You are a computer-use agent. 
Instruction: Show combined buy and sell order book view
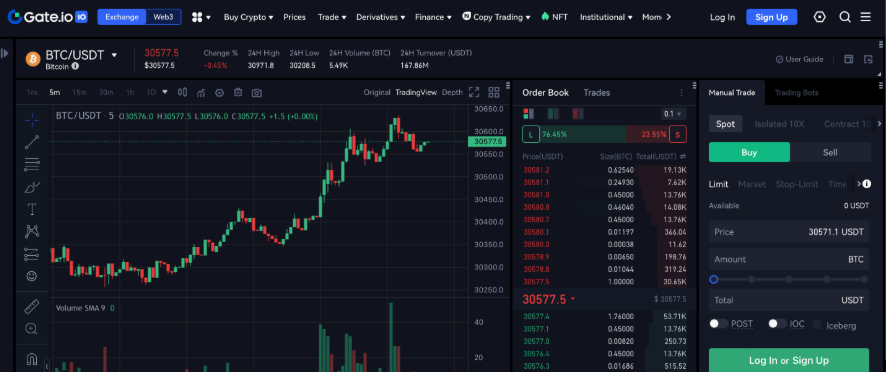tap(528, 114)
